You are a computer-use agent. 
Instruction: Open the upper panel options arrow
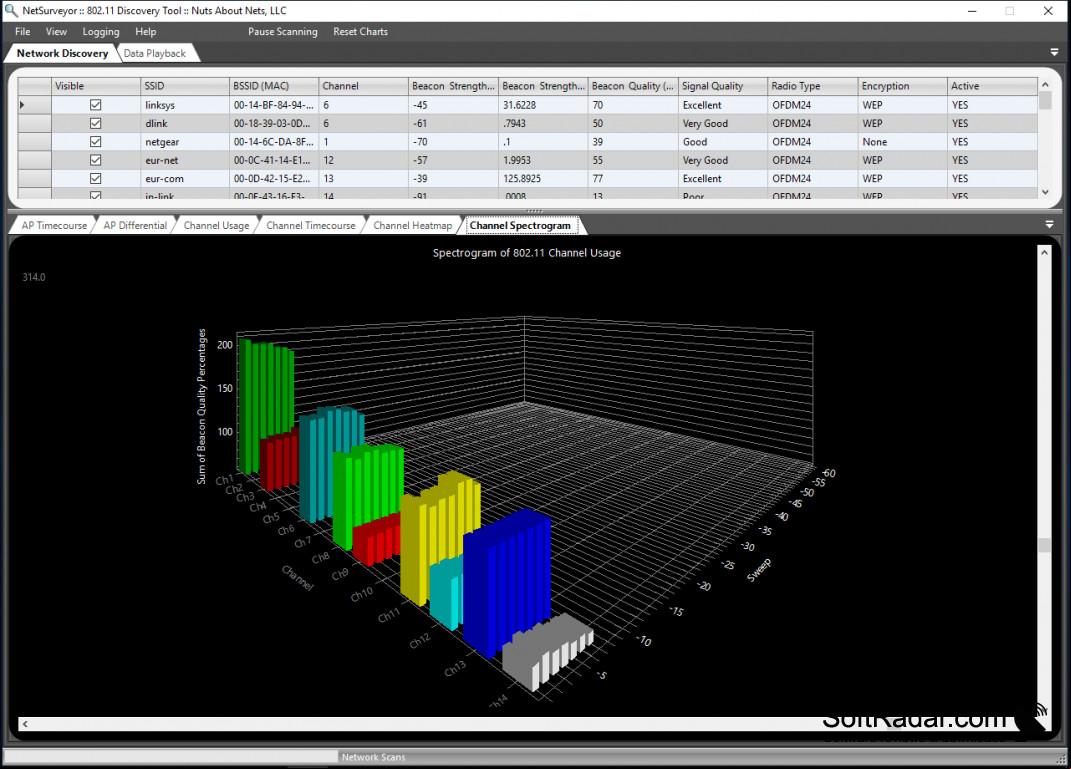[1054, 53]
